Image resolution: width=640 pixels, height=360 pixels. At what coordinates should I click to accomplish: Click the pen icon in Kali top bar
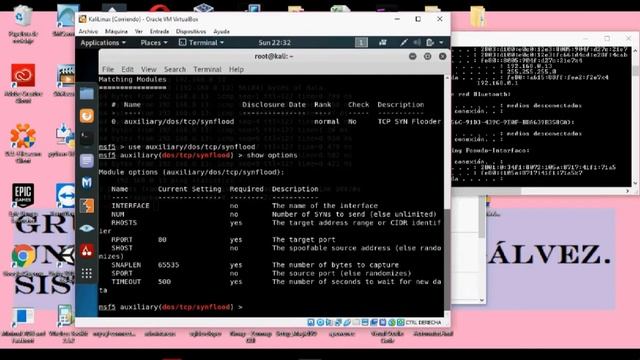(403, 42)
